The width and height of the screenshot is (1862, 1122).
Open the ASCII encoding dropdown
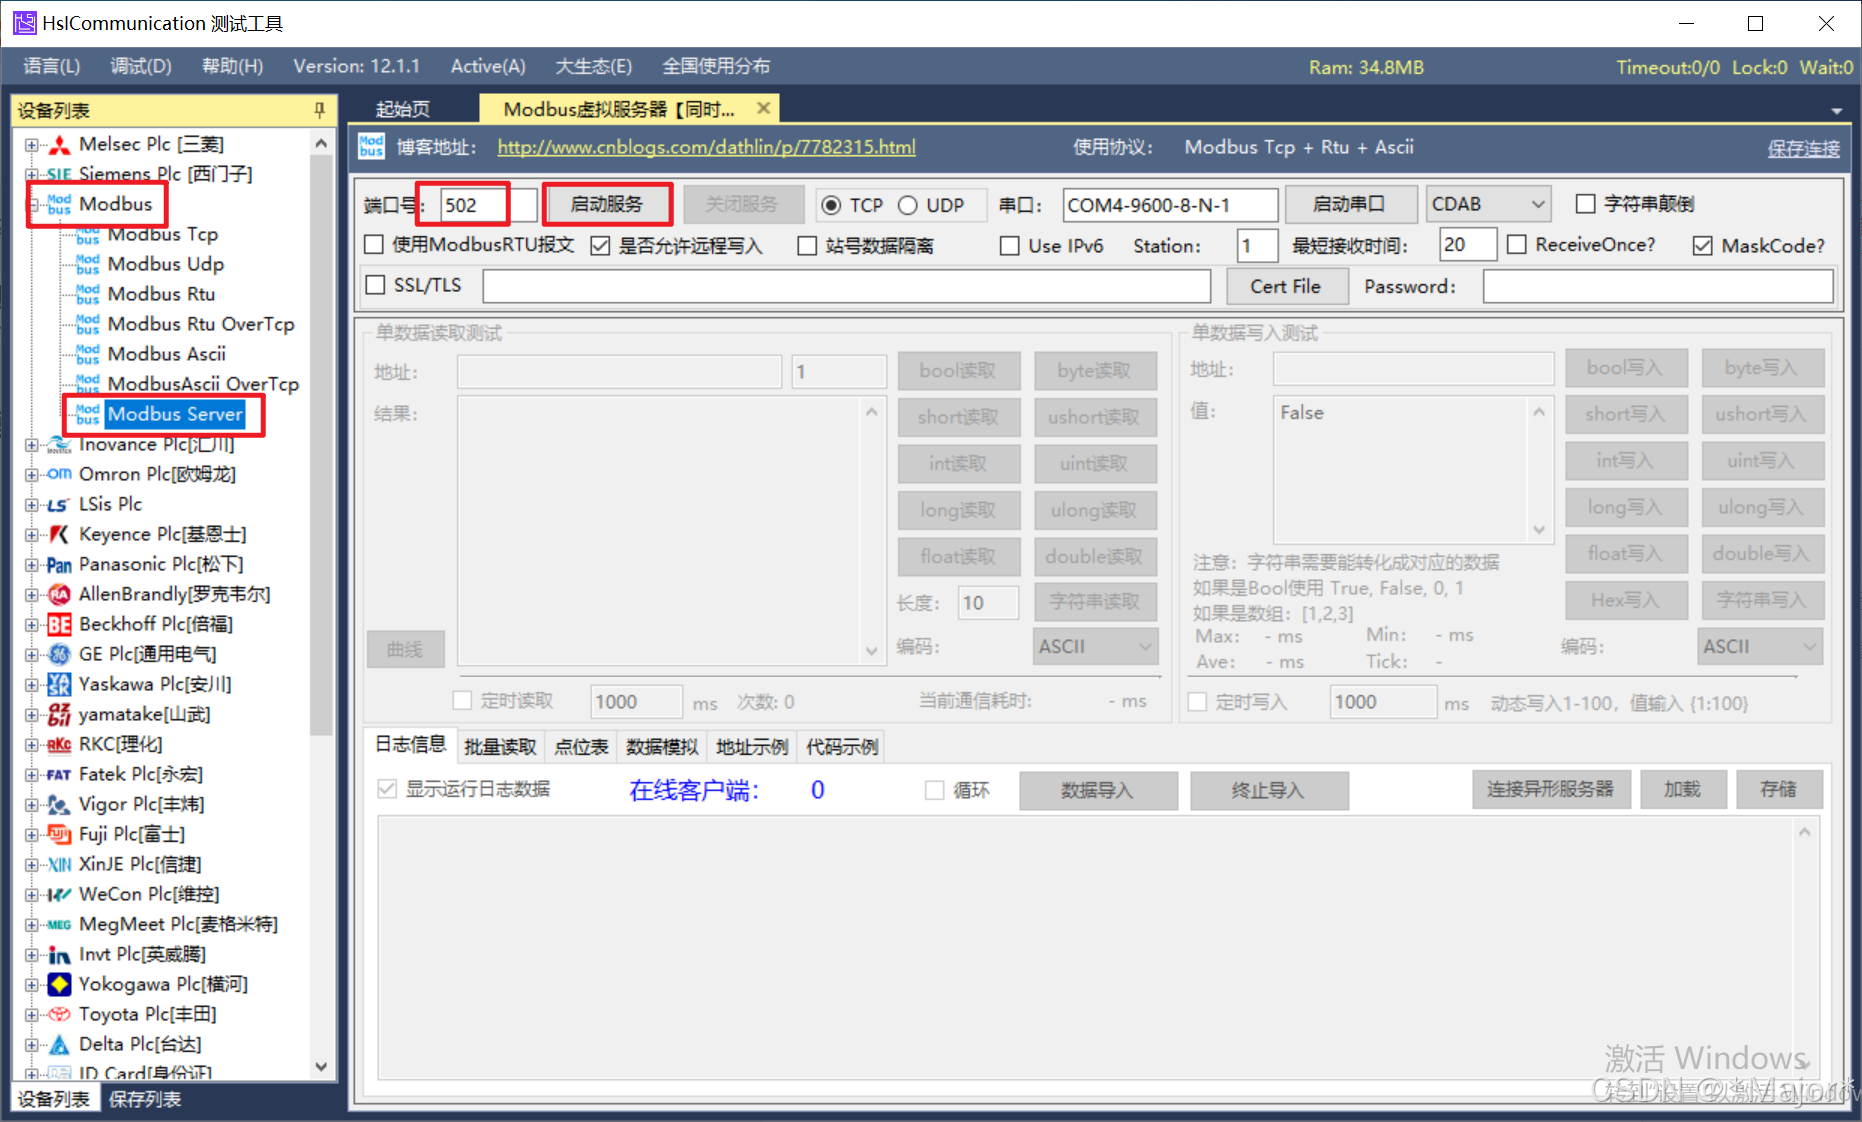point(1095,646)
